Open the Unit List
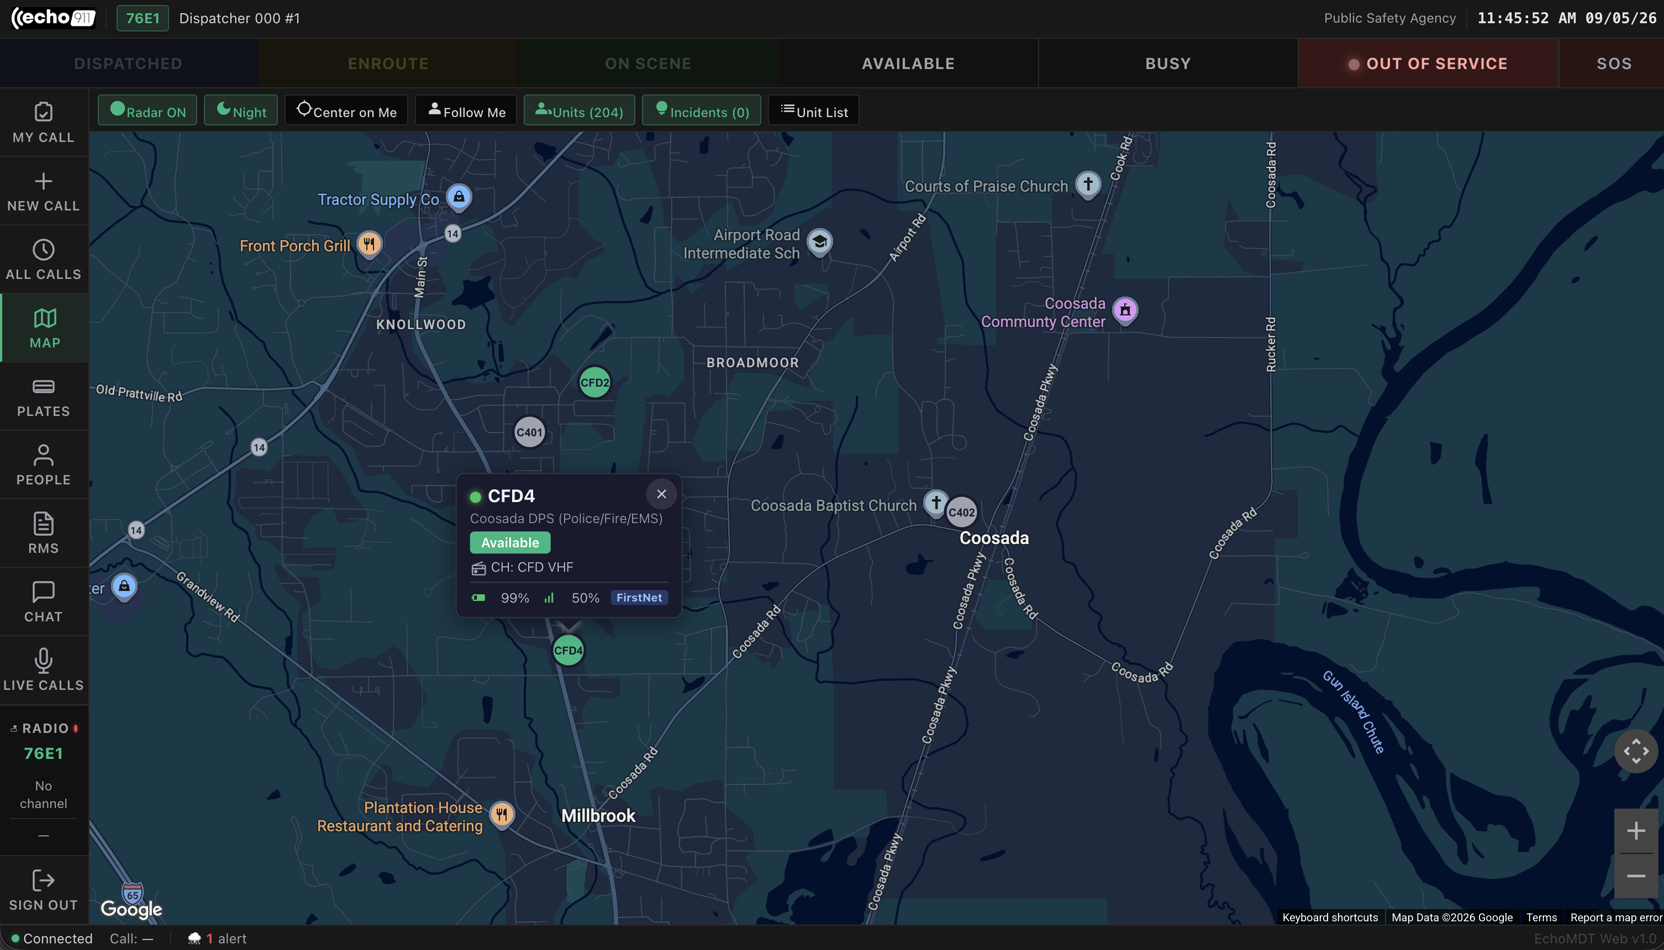 (x=814, y=111)
